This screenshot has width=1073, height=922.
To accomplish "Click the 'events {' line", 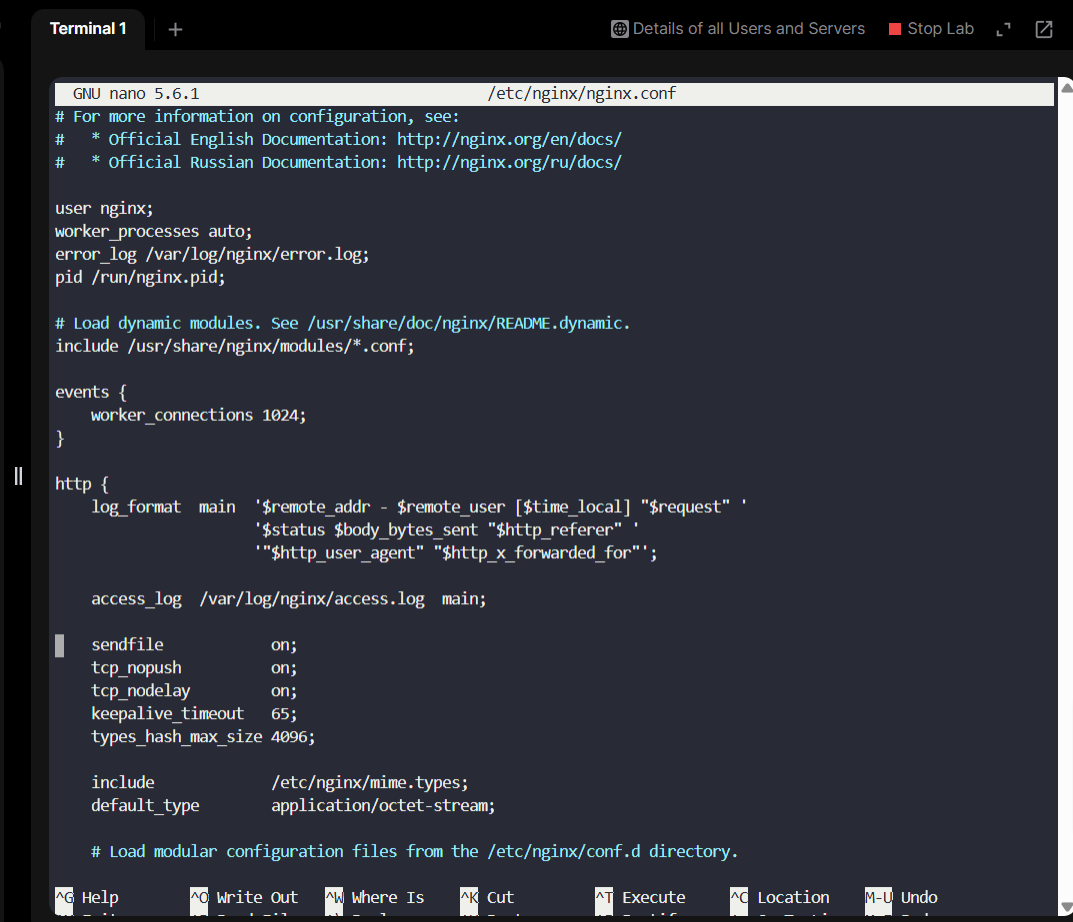I will [91, 392].
